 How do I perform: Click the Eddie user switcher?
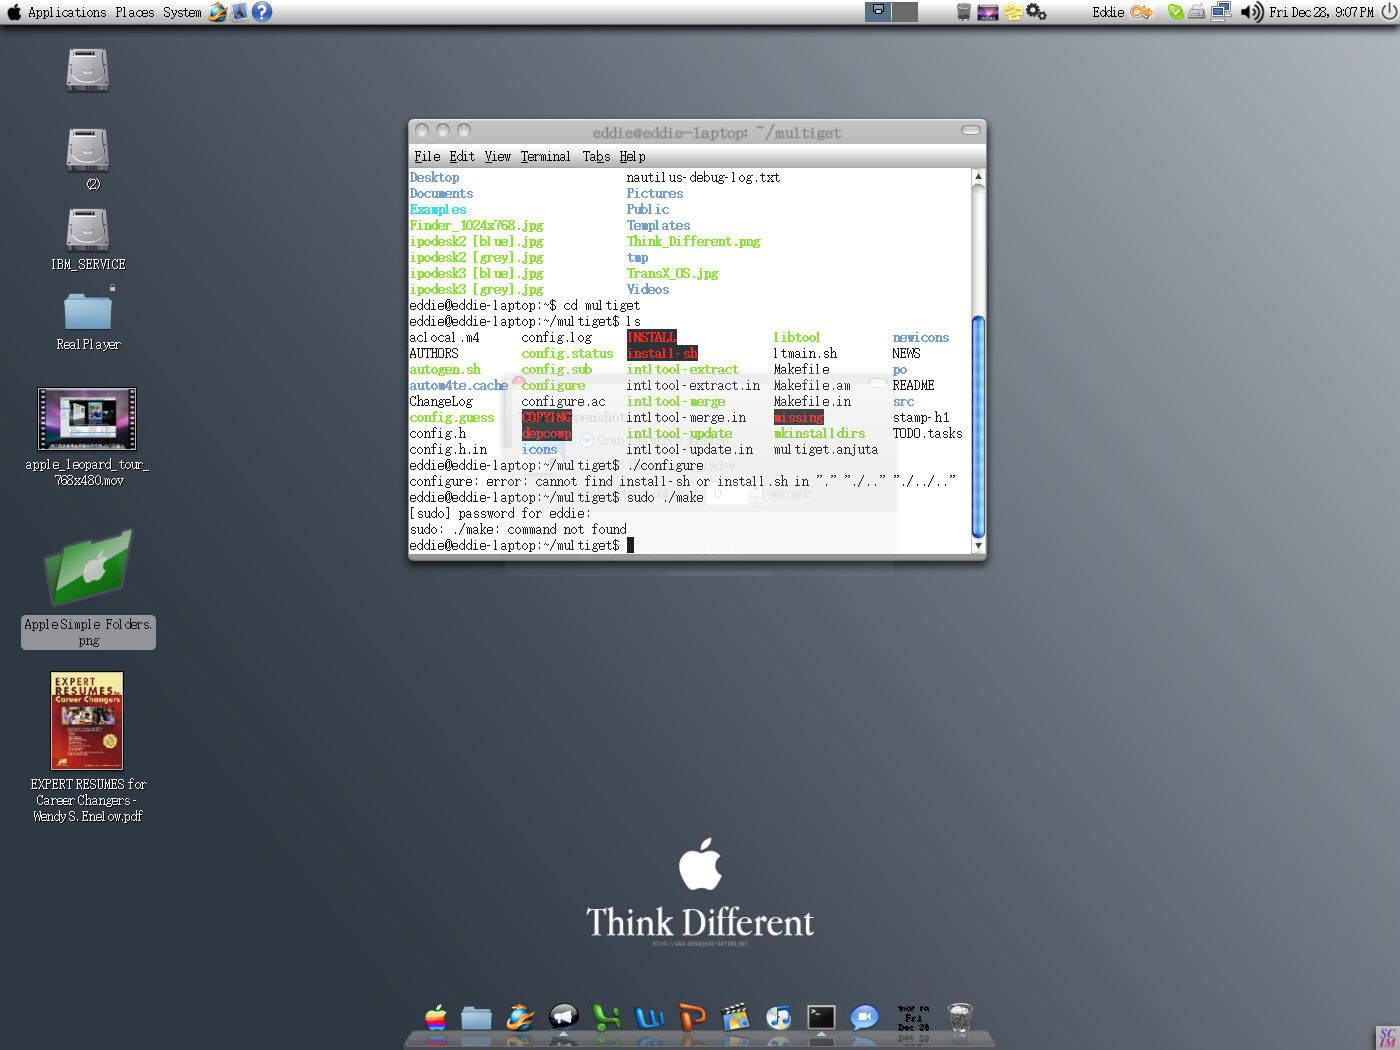1108,12
